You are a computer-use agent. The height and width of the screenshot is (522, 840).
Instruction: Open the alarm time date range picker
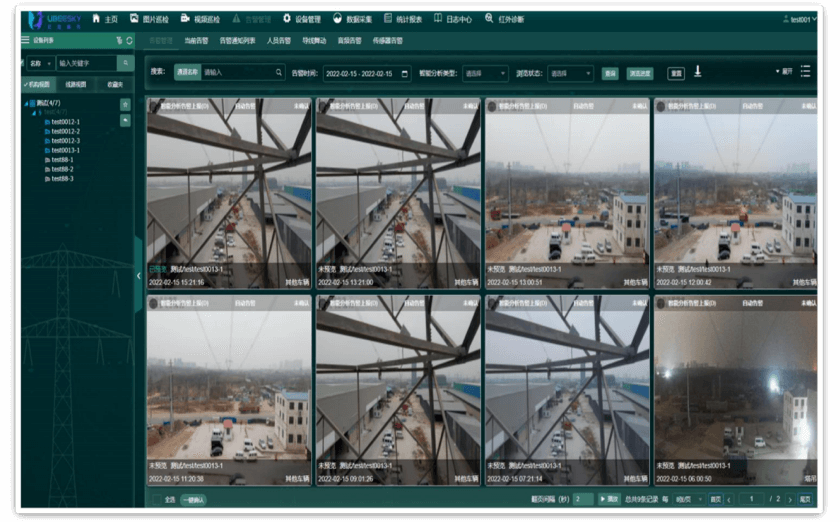[367, 73]
